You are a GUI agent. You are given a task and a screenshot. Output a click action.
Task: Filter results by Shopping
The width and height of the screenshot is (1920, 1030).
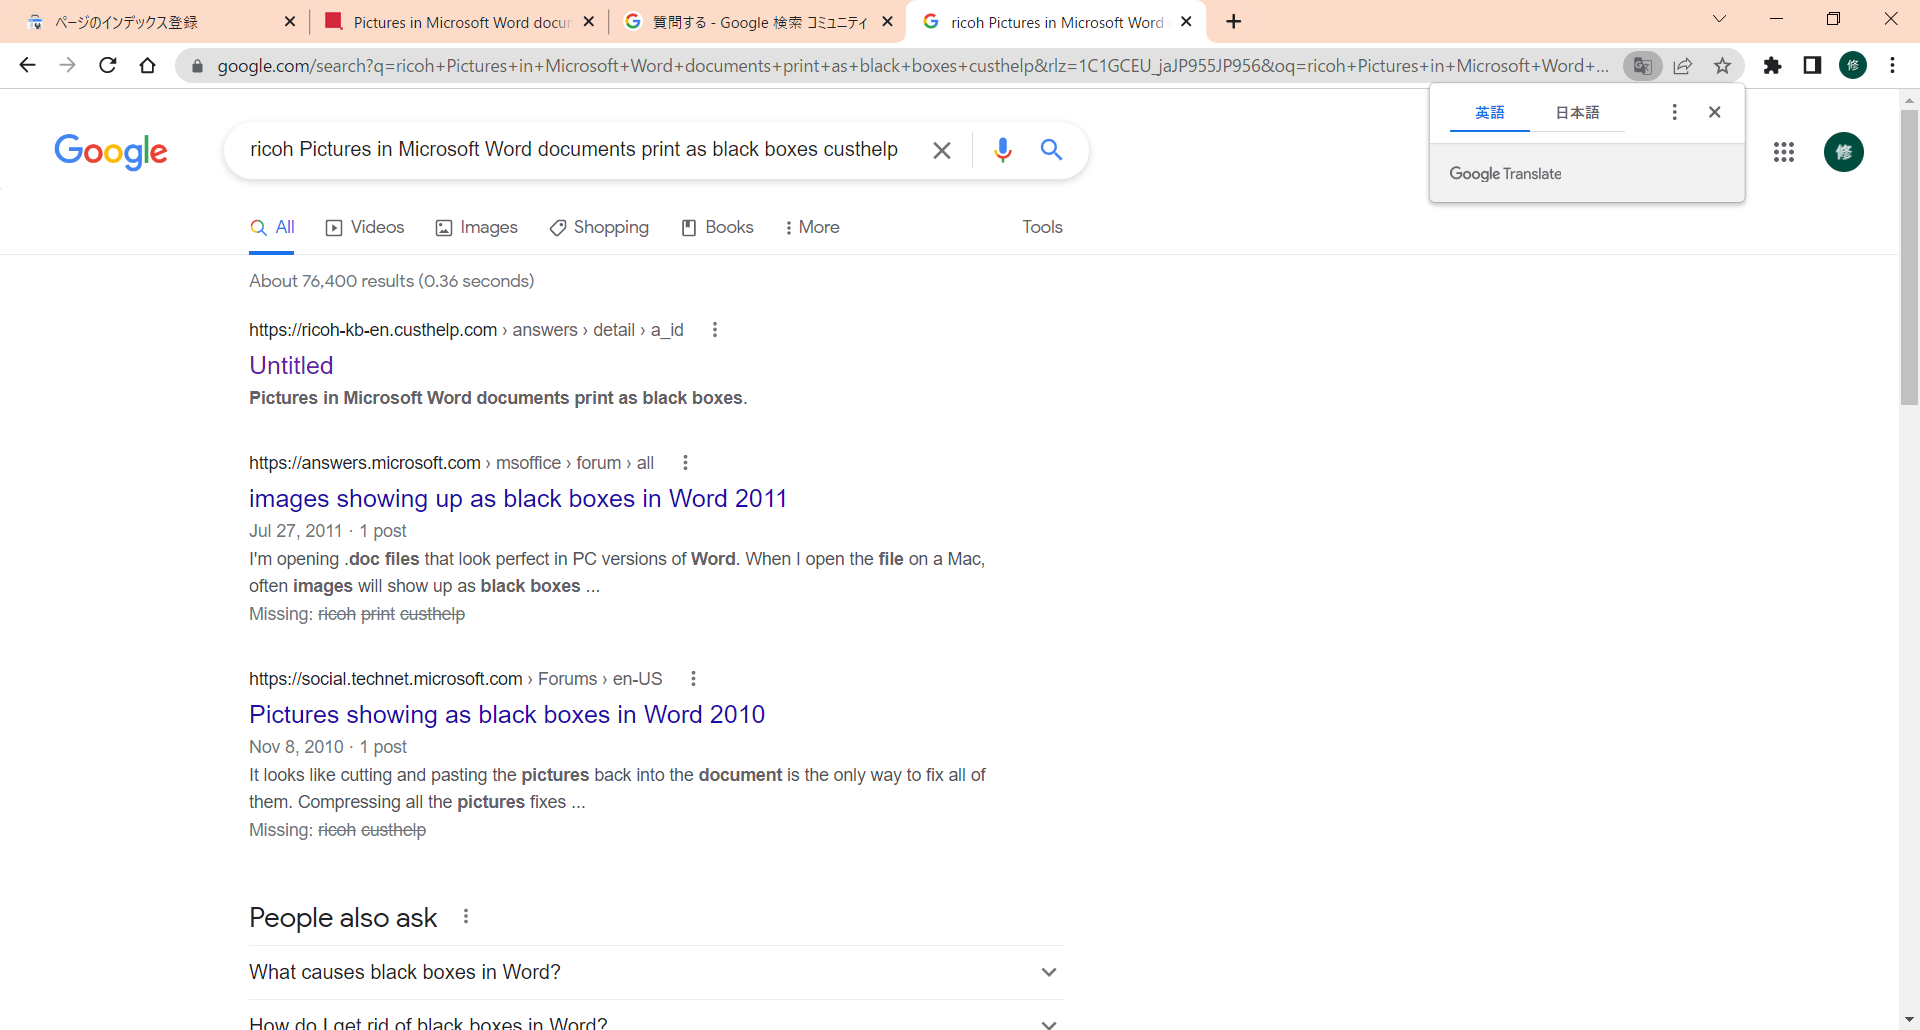[599, 227]
